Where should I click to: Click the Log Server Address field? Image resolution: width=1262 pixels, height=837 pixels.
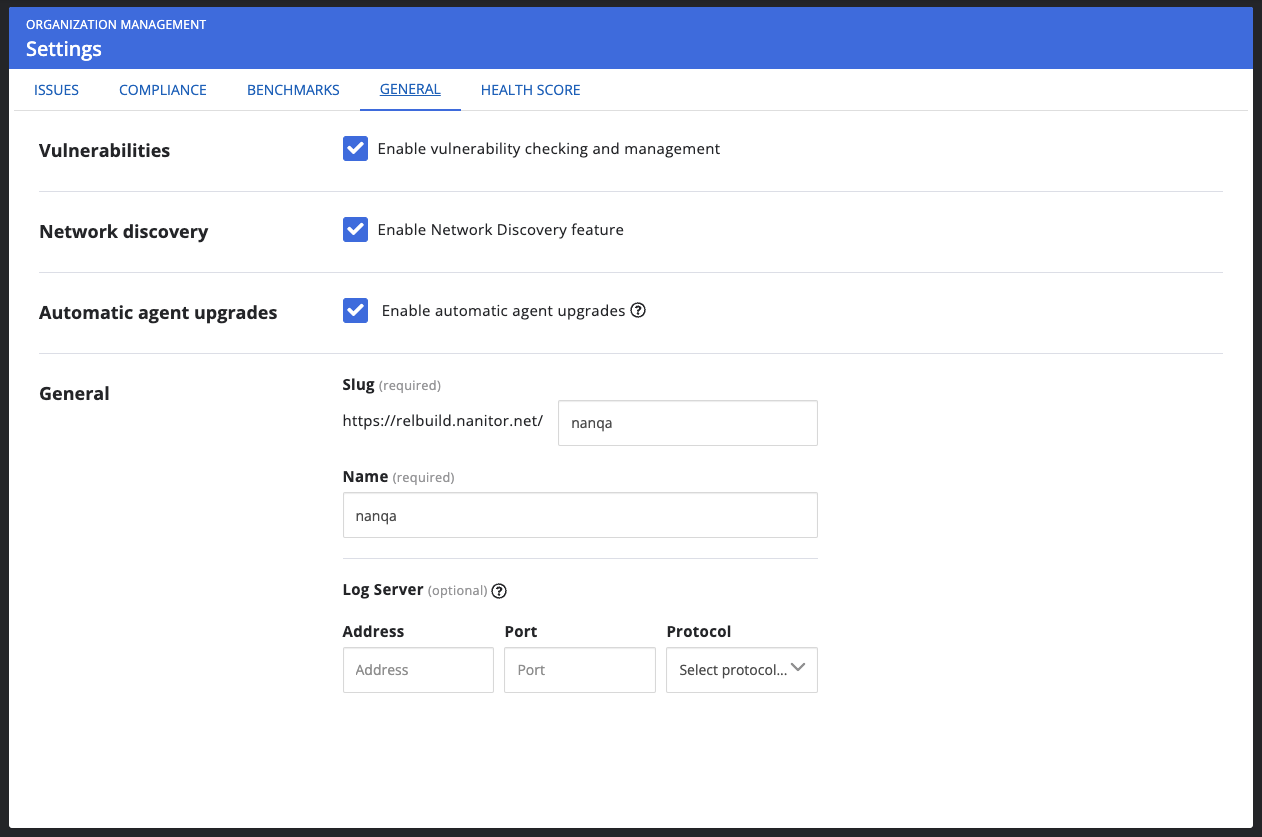pyautogui.click(x=418, y=670)
